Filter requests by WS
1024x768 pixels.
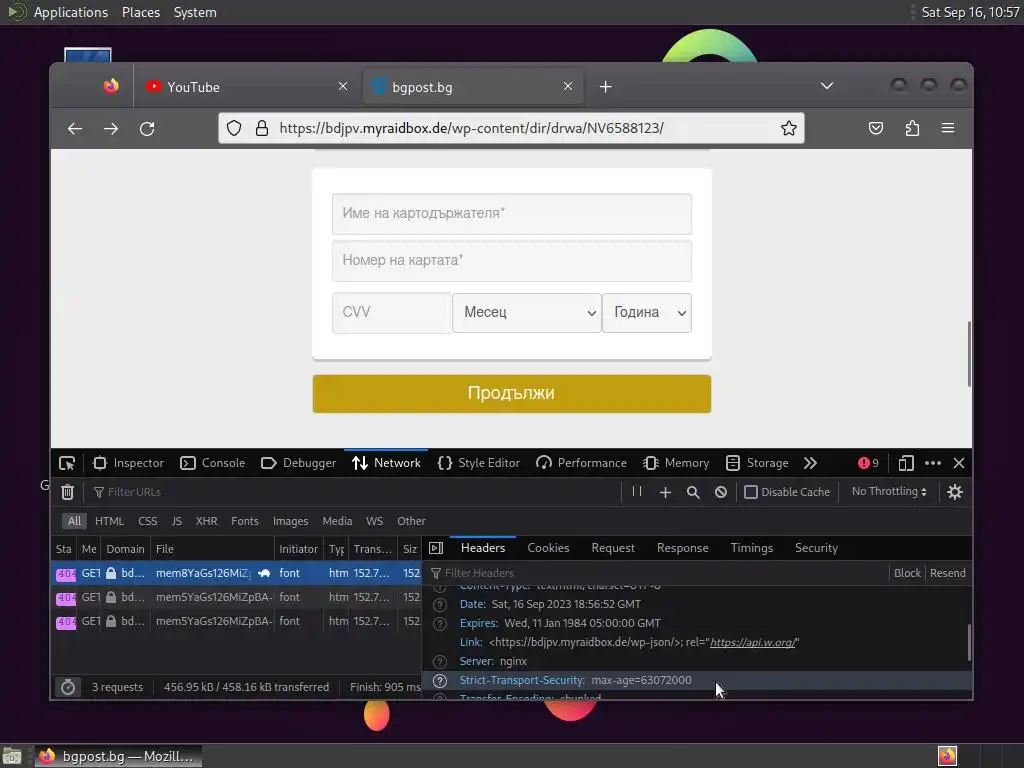point(374,521)
